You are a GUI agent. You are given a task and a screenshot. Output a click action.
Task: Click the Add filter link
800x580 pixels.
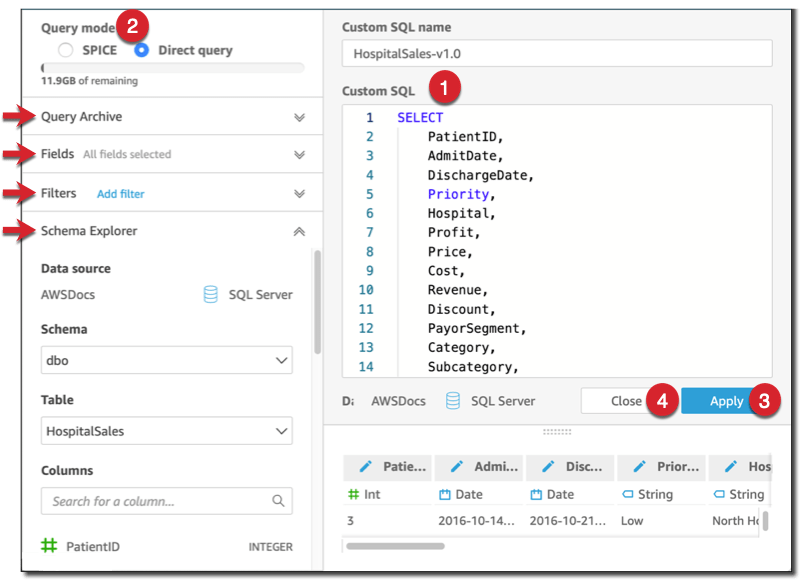[x=120, y=193]
